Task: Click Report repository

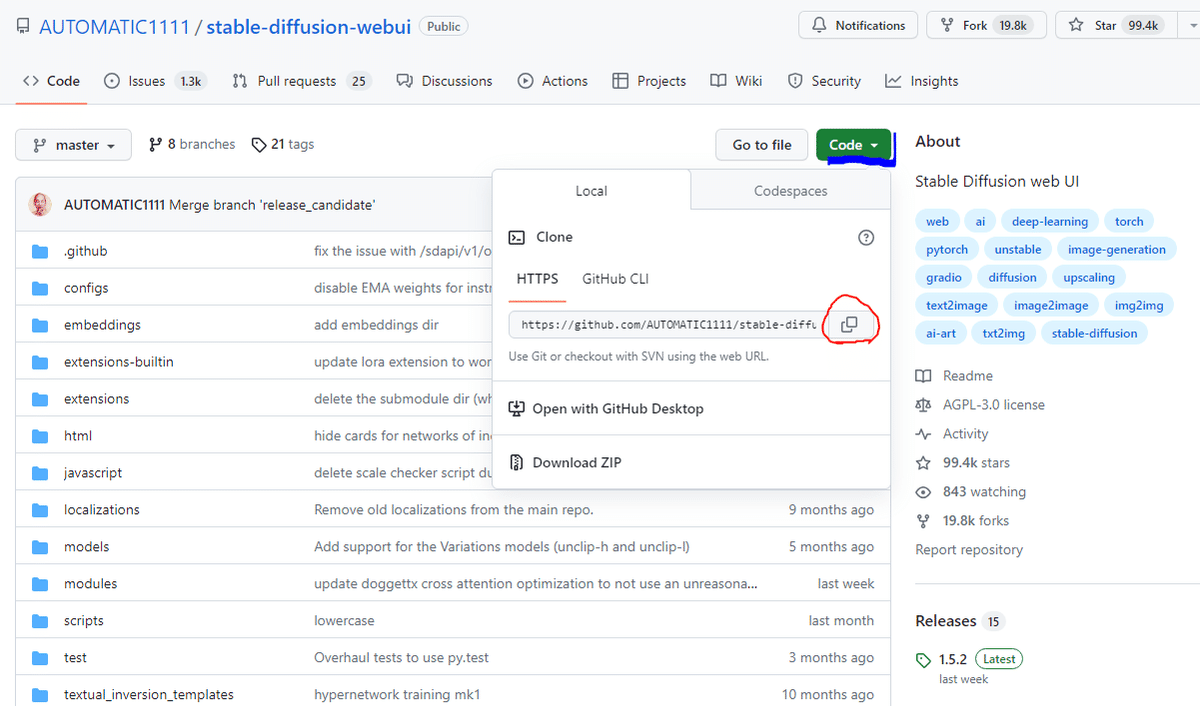Action: click(969, 550)
